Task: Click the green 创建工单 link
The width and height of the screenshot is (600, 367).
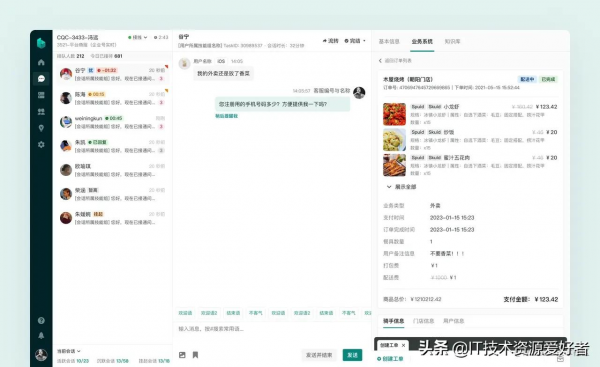Action: click(x=390, y=359)
